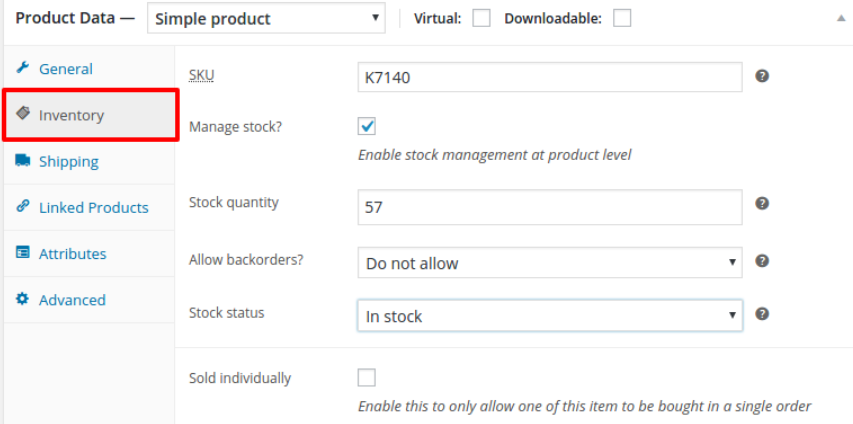Click the help icon beside Stock quantity
Screen dimensions: 853x424
[x=762, y=203]
